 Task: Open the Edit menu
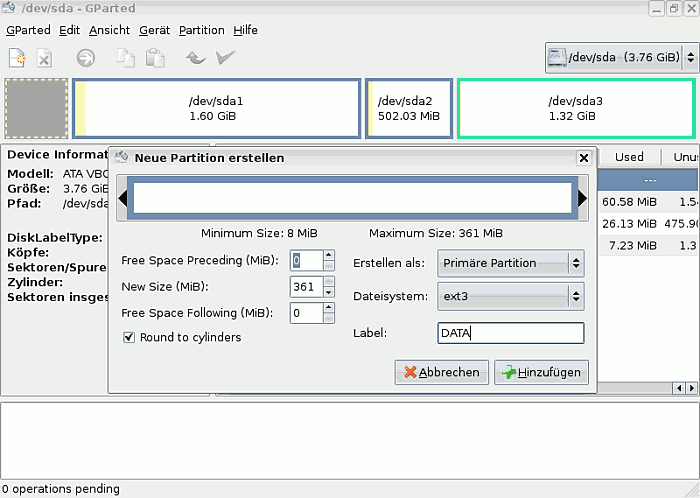coord(69,30)
